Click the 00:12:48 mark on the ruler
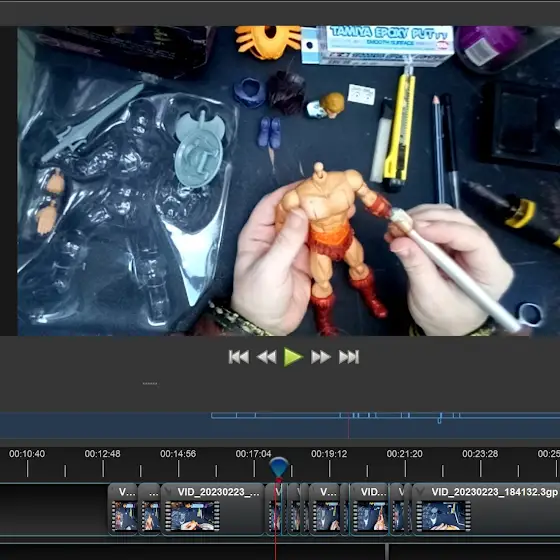The height and width of the screenshot is (560, 560). (x=102, y=454)
